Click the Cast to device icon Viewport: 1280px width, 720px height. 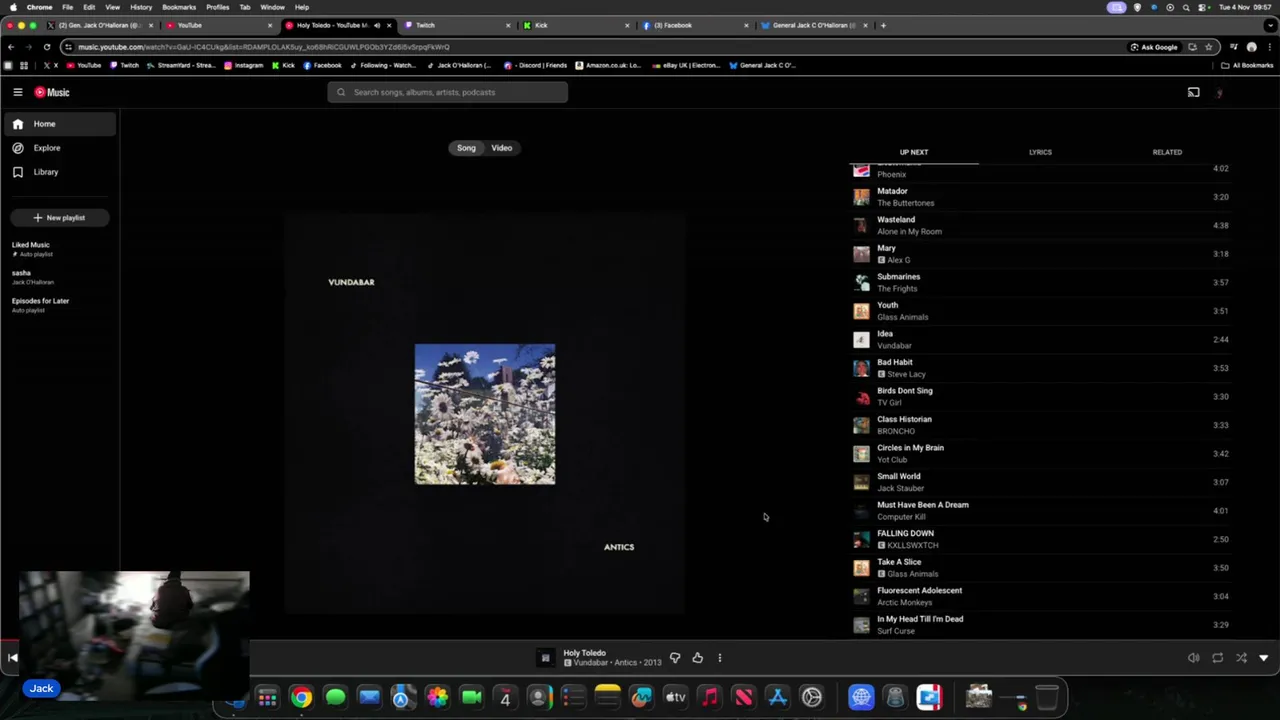click(1193, 92)
